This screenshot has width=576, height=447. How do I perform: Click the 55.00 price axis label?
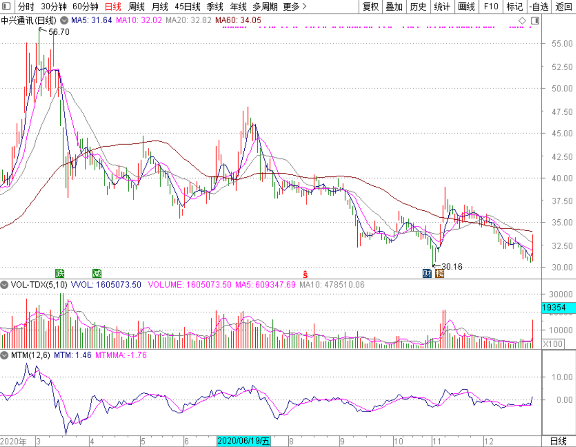coord(562,44)
